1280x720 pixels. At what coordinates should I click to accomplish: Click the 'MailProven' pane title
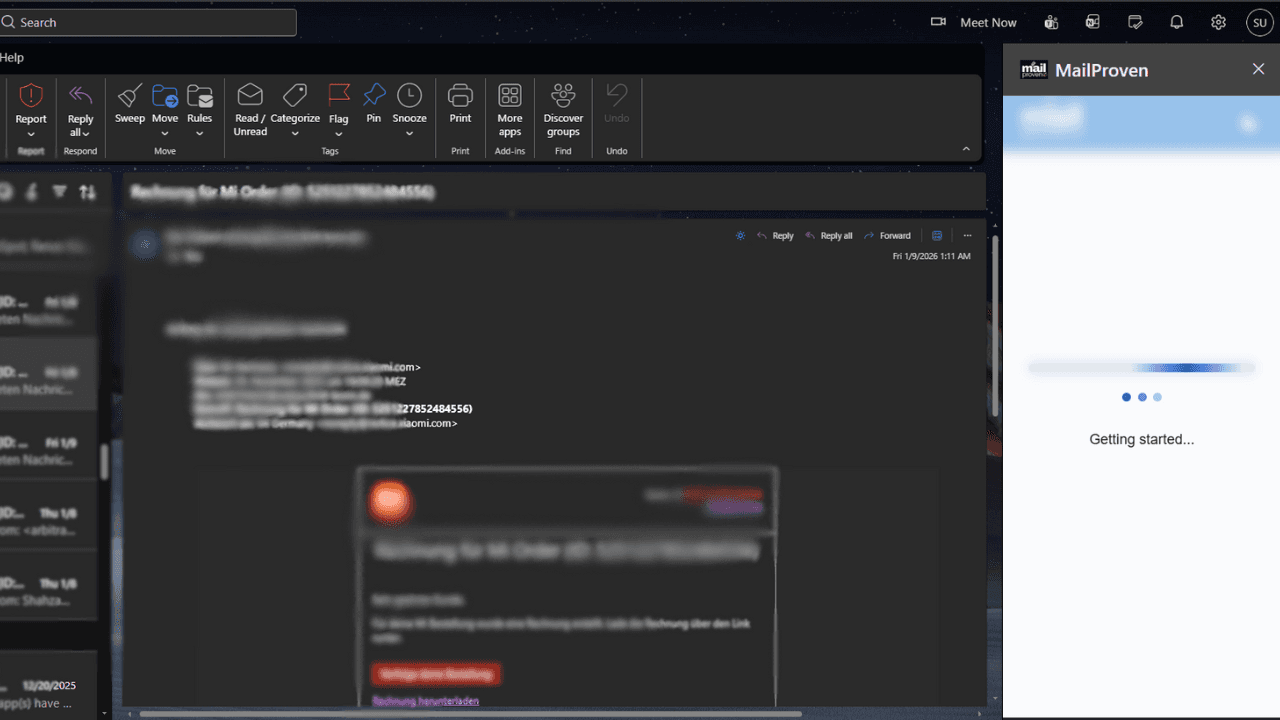click(x=1101, y=70)
